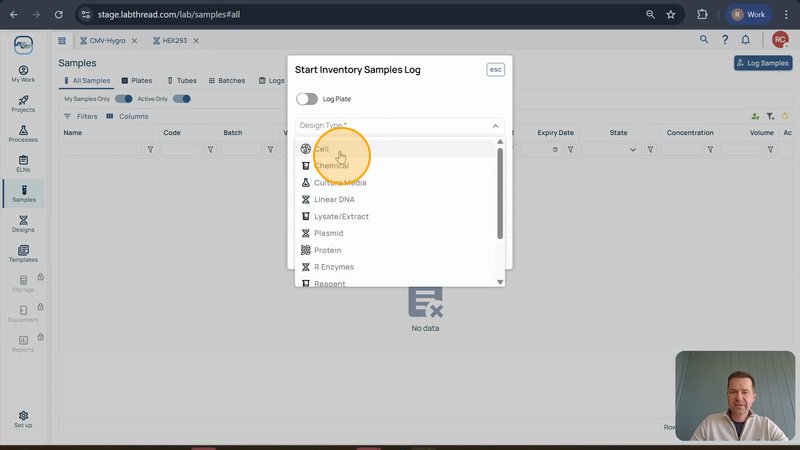Open Templates in the sidebar
800x450 pixels.
[23, 254]
